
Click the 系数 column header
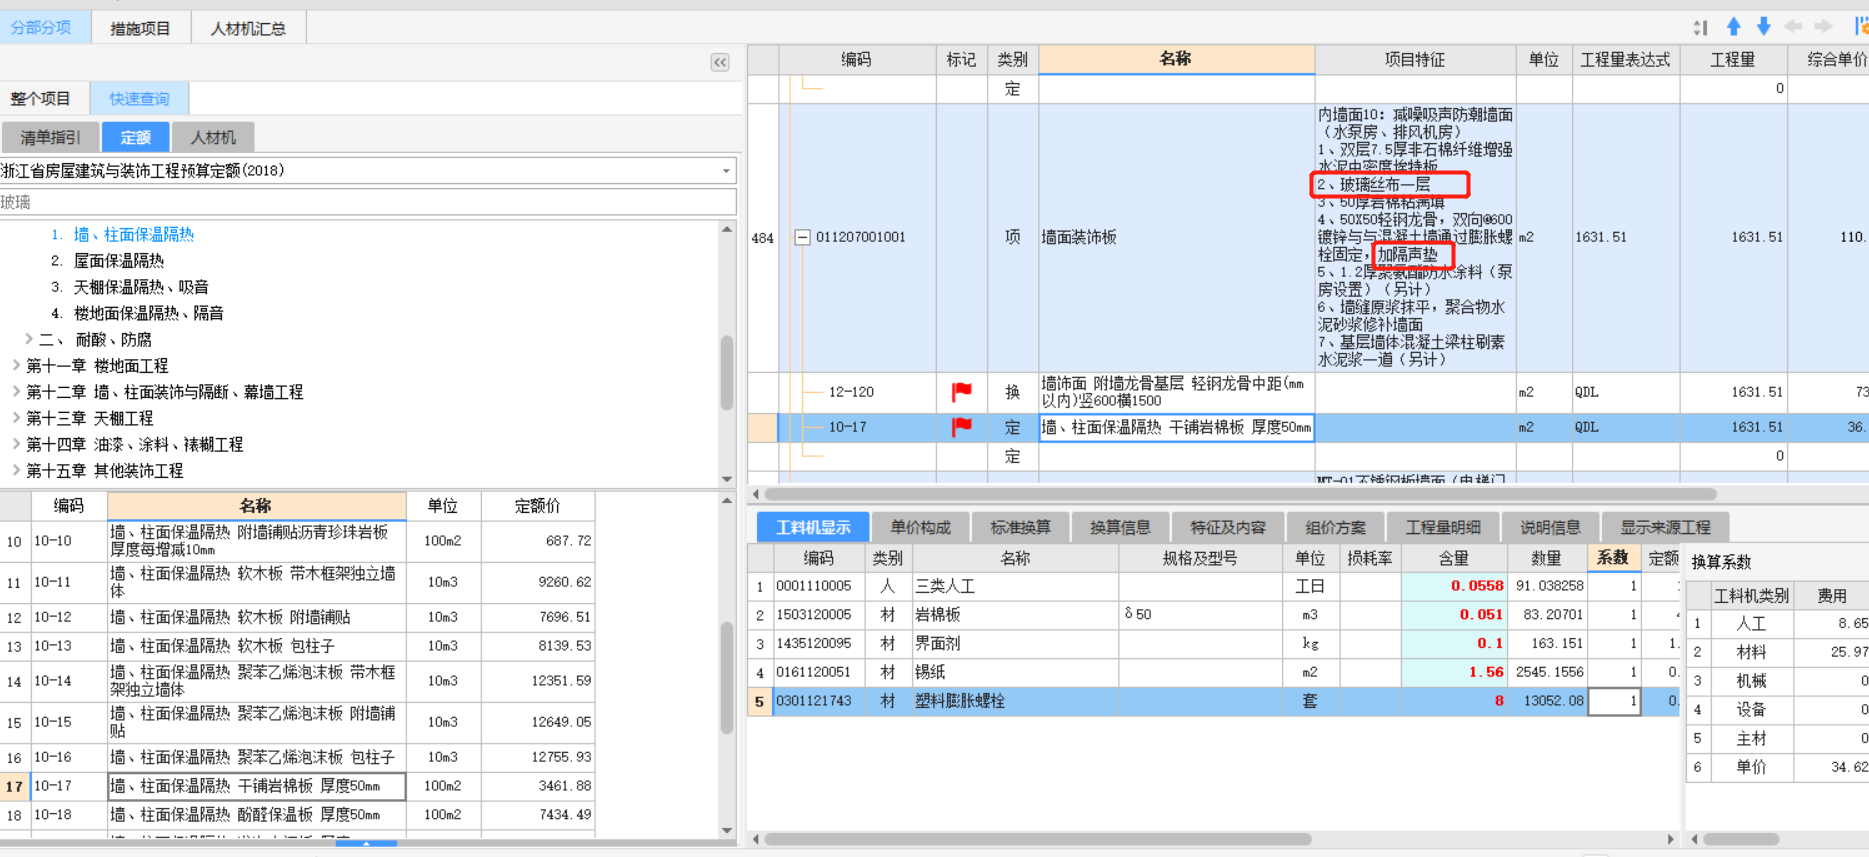tap(1613, 558)
